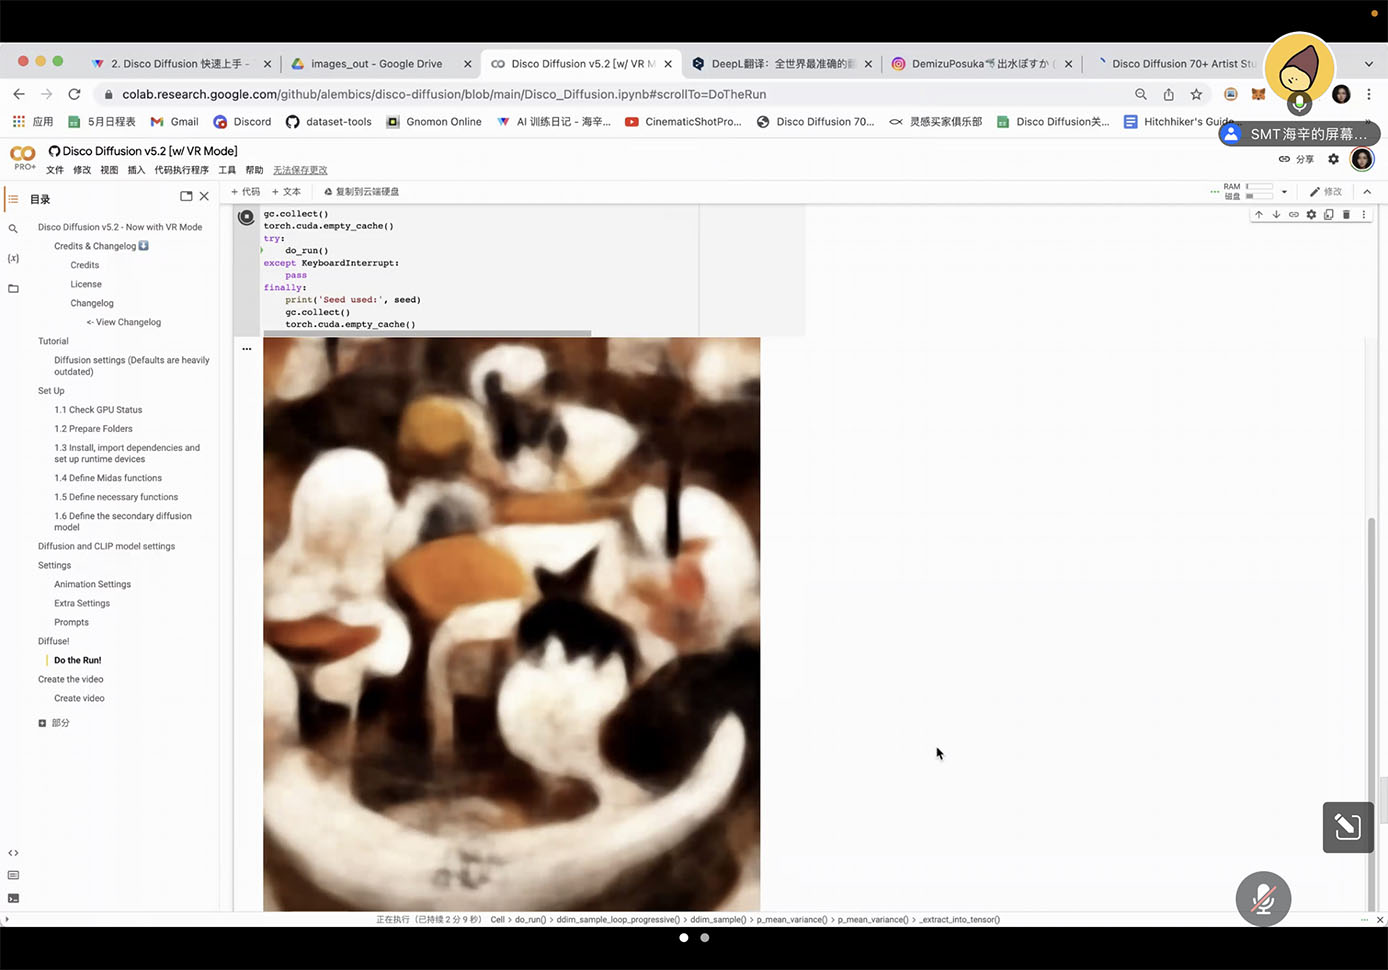The height and width of the screenshot is (970, 1388).
Task: Bookmark this page with the star icon
Action: (1196, 94)
